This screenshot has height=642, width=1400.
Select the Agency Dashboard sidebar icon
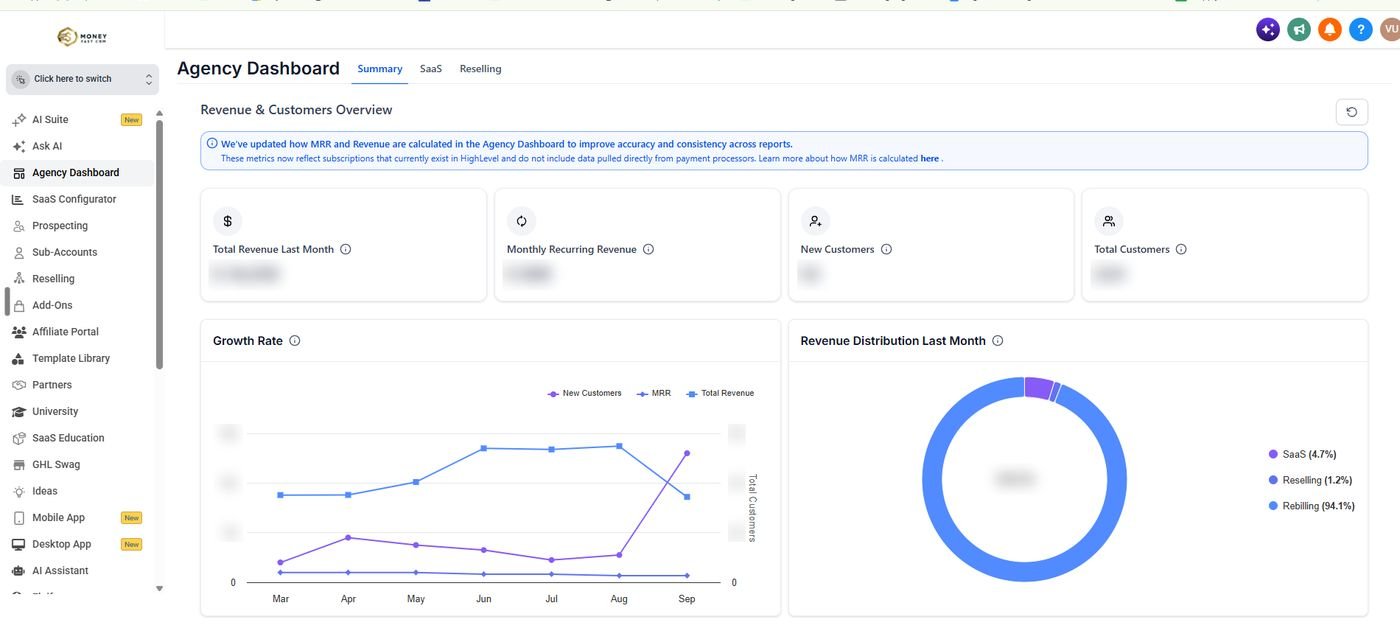[19, 173]
